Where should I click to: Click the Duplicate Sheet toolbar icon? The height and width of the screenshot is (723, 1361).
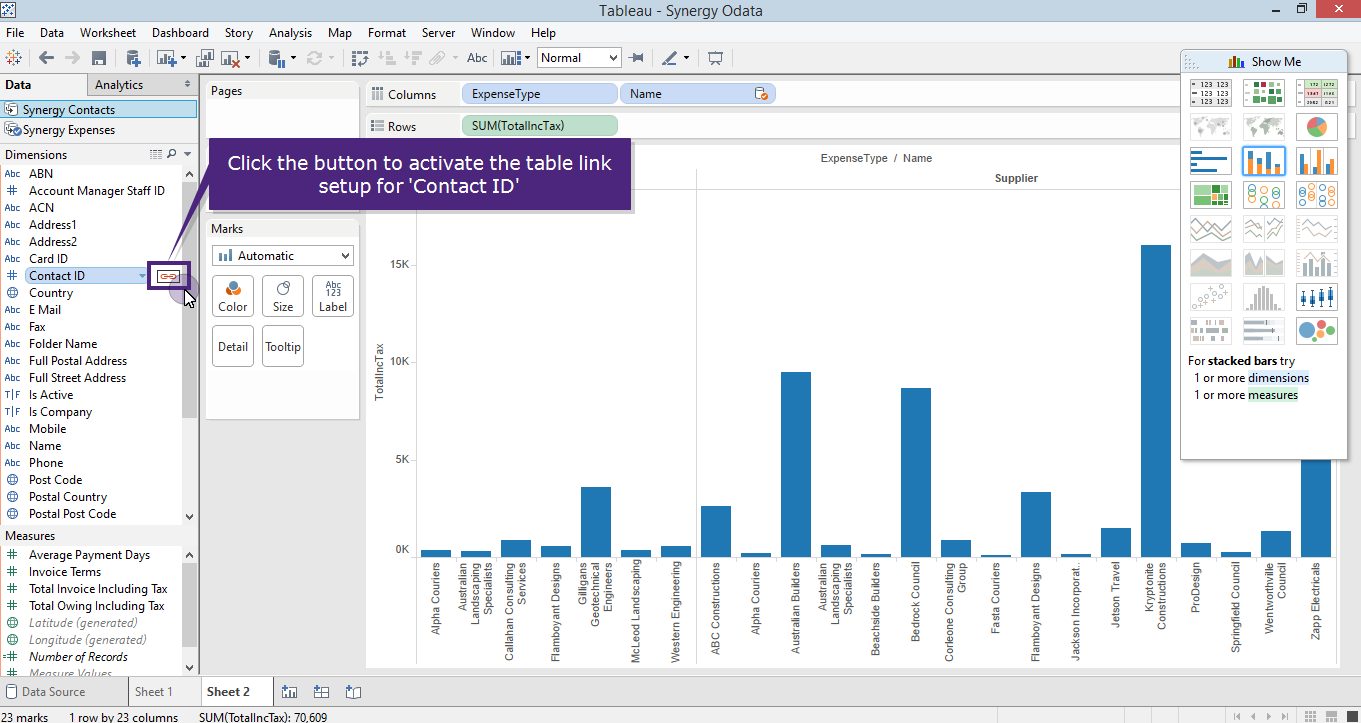205,58
